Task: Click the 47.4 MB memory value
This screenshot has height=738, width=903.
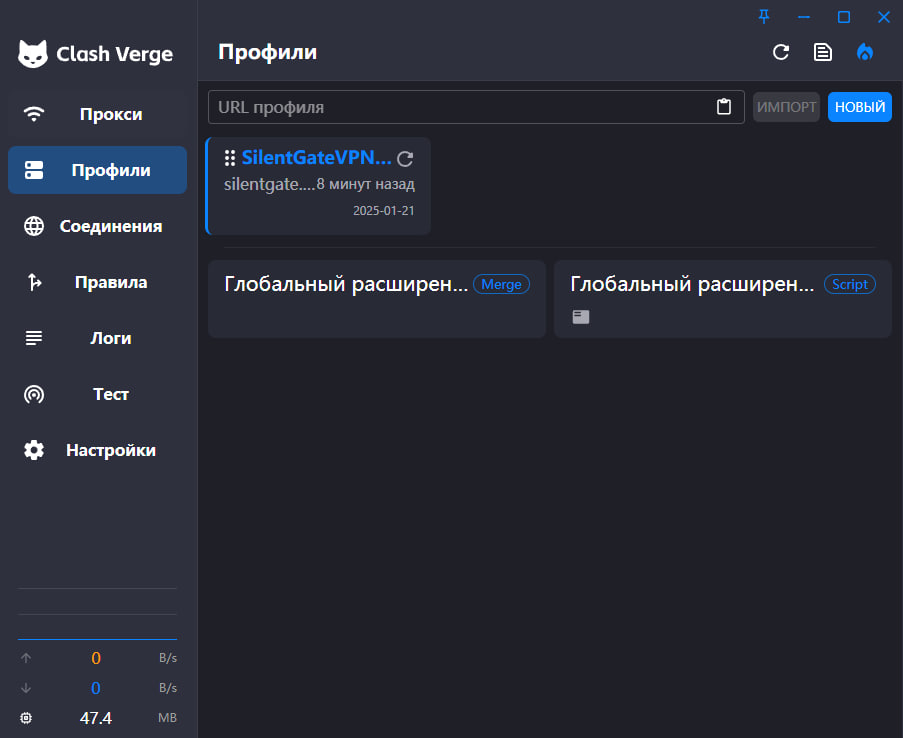Action: (96, 718)
